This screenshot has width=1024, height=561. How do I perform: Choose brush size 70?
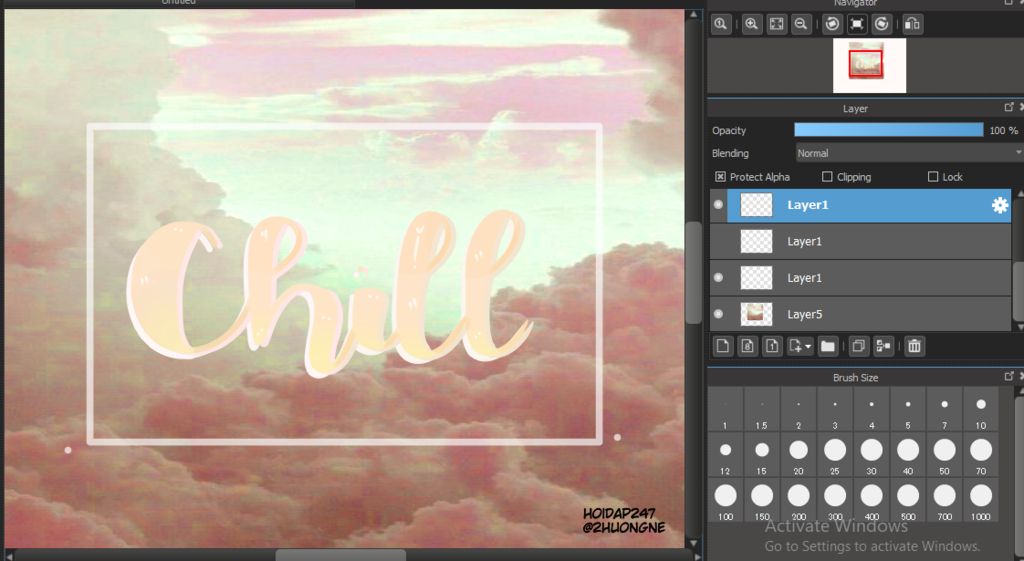coord(981,456)
